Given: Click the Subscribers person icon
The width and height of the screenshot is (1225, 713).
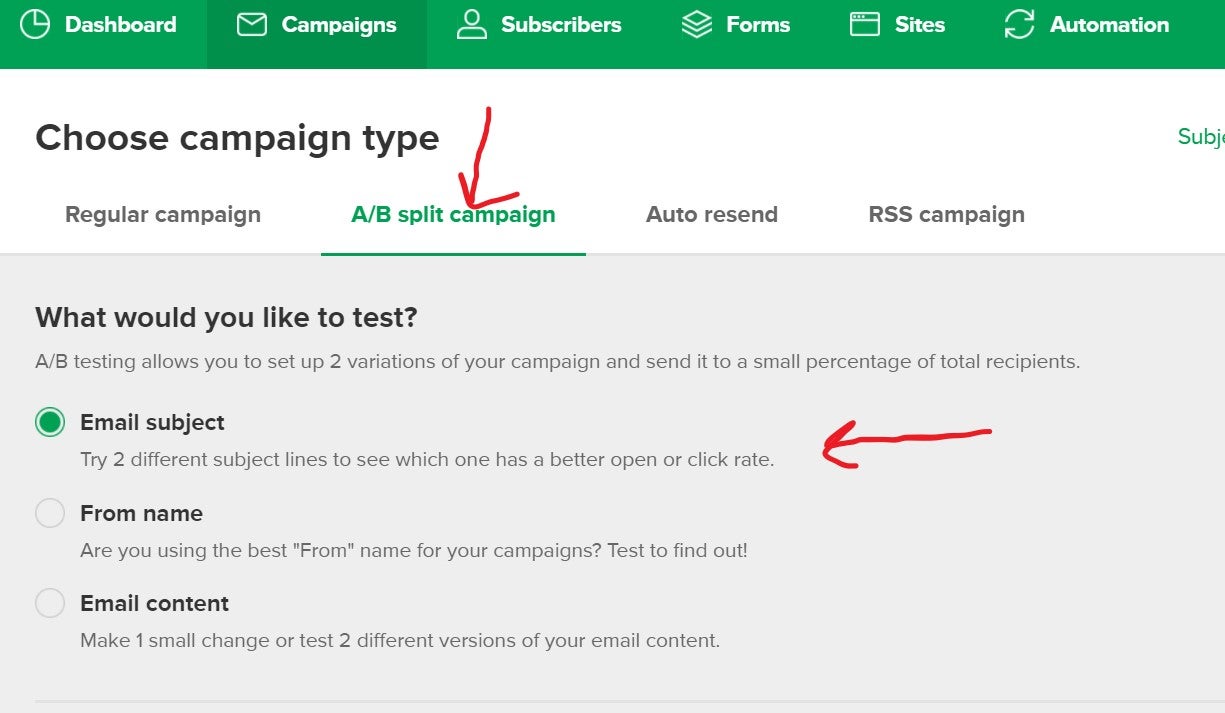Looking at the screenshot, I should pyautogui.click(x=471, y=25).
